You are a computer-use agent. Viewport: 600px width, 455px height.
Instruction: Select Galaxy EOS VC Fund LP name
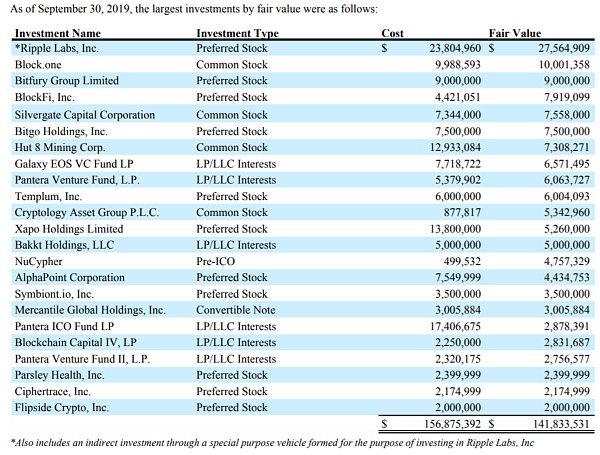pos(71,162)
